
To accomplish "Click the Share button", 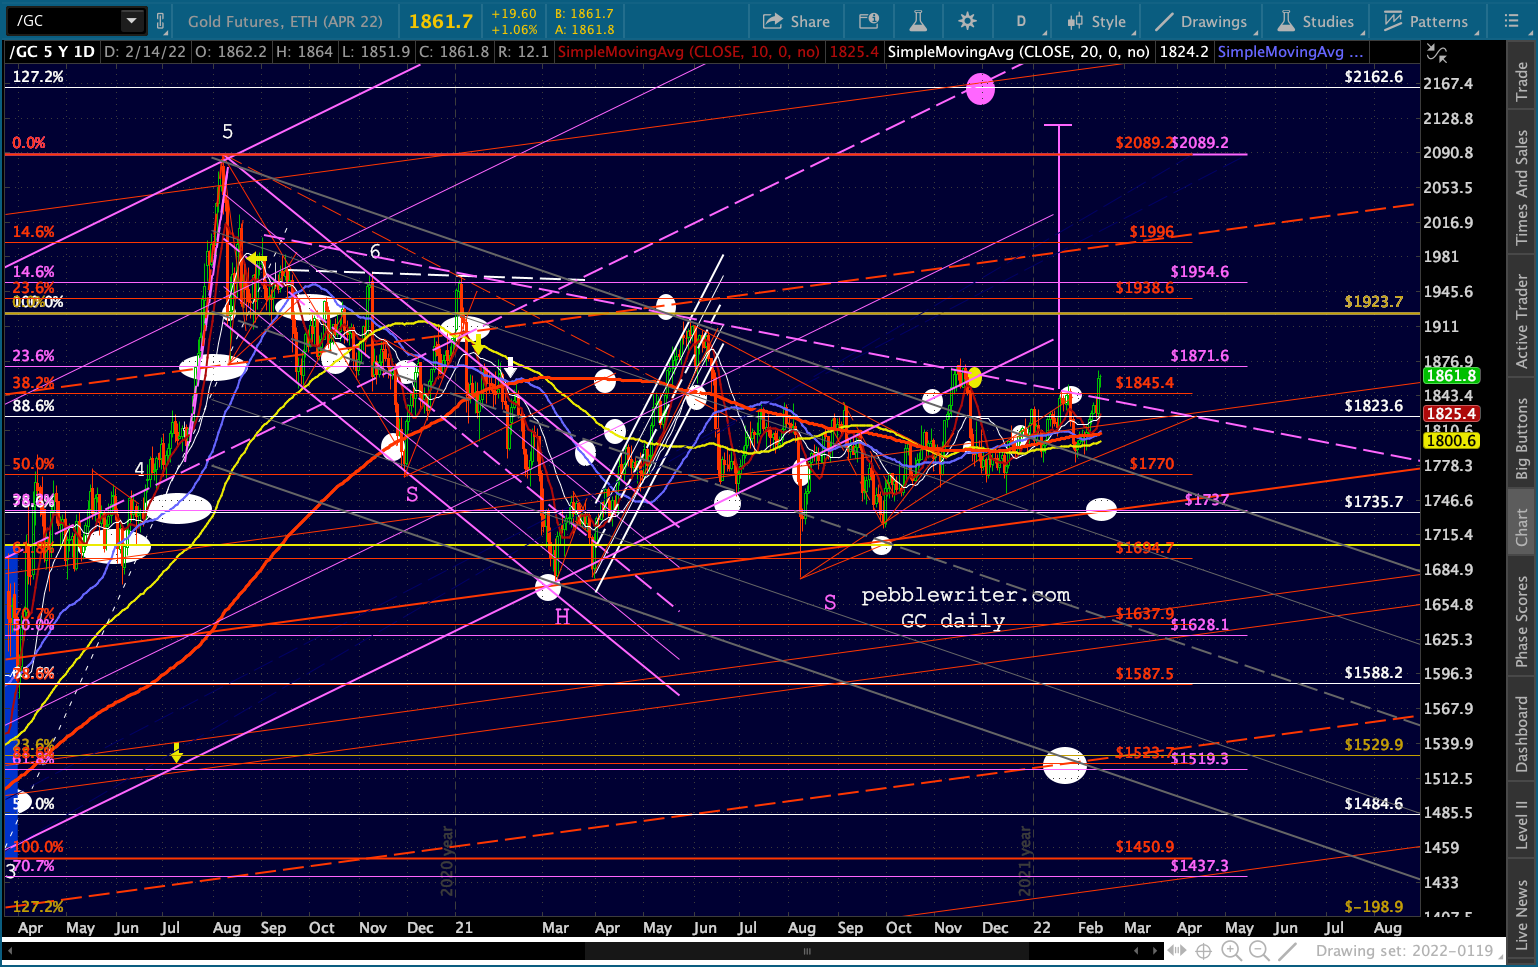I will point(796,21).
